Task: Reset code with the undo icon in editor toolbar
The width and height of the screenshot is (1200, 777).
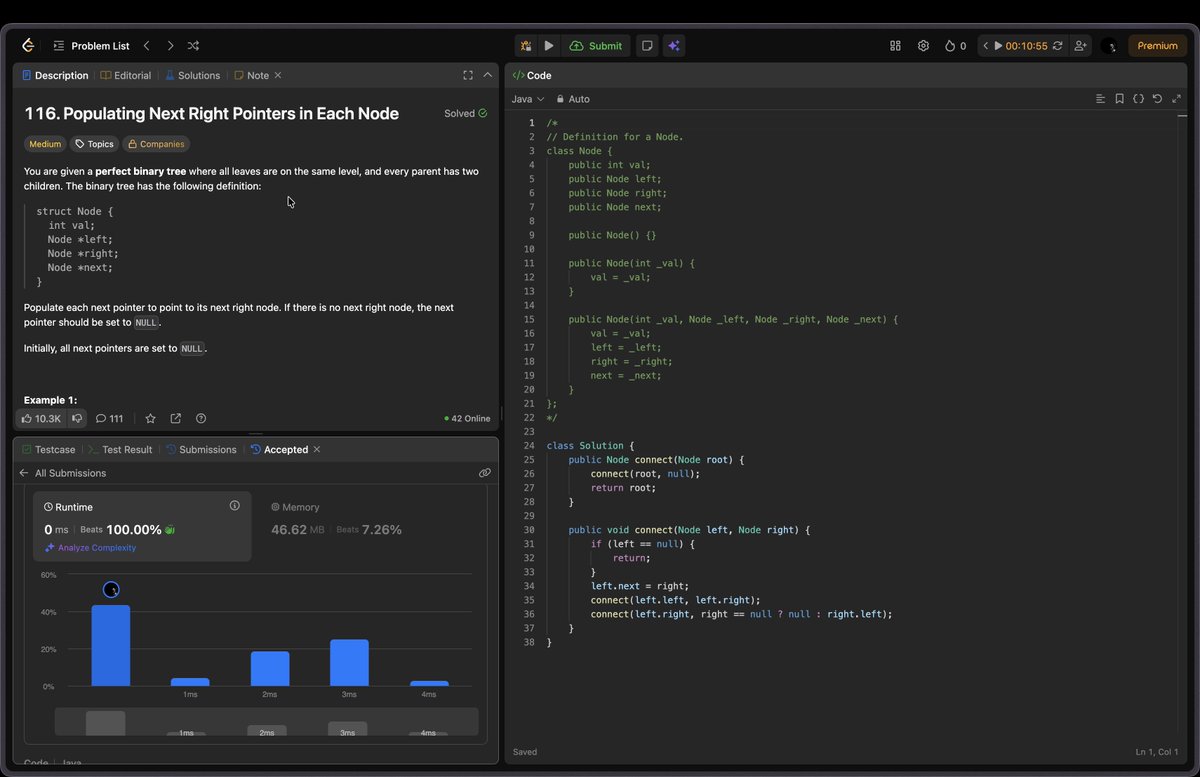Action: 1157,98
